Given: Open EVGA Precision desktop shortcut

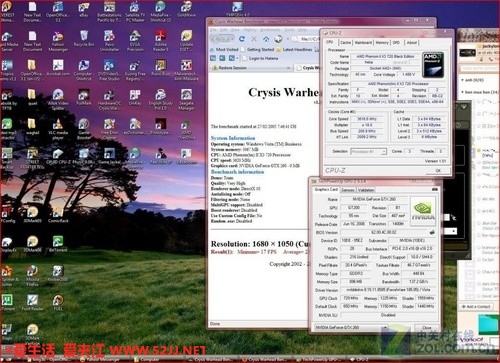Looking at the screenshot, I should [135, 41].
